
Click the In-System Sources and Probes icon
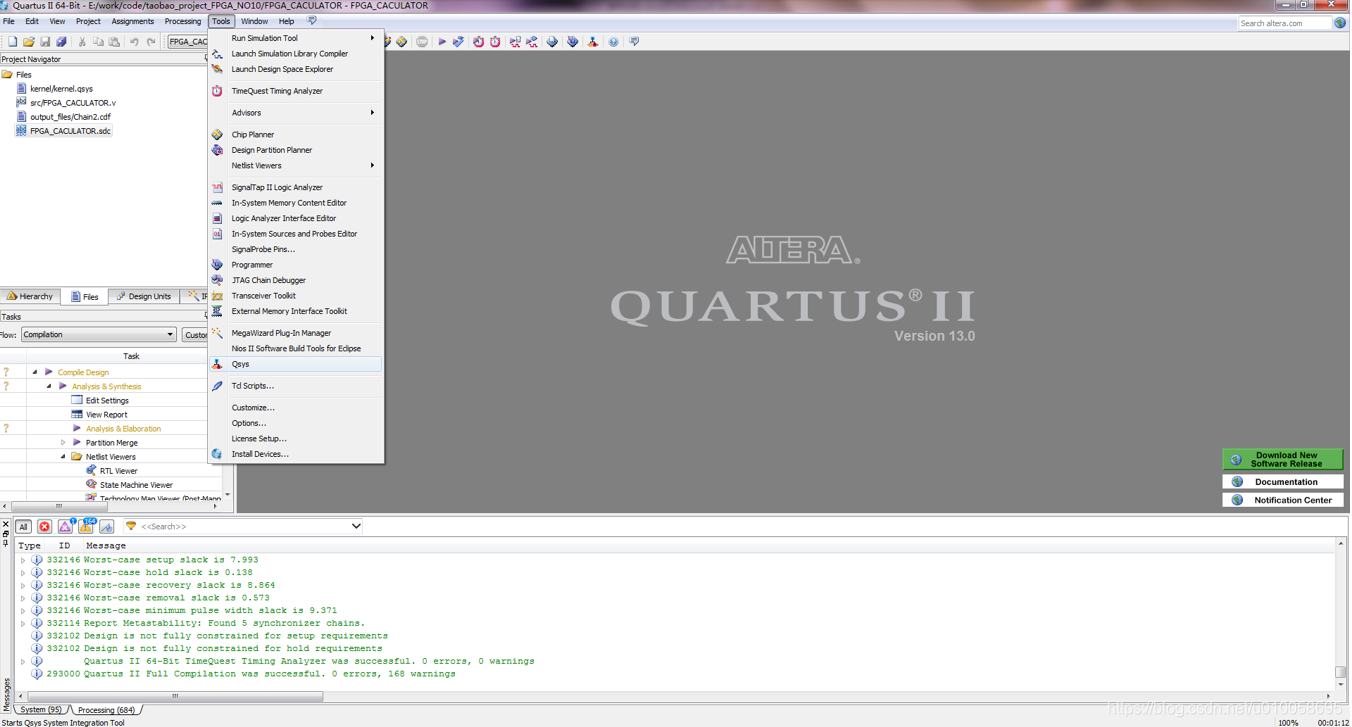(217, 234)
